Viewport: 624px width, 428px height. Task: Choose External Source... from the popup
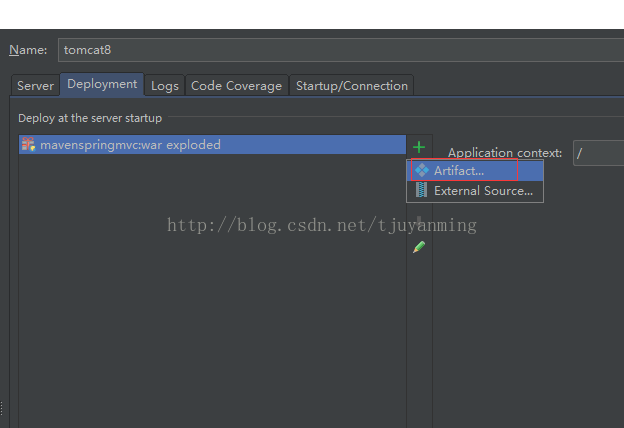click(482, 191)
